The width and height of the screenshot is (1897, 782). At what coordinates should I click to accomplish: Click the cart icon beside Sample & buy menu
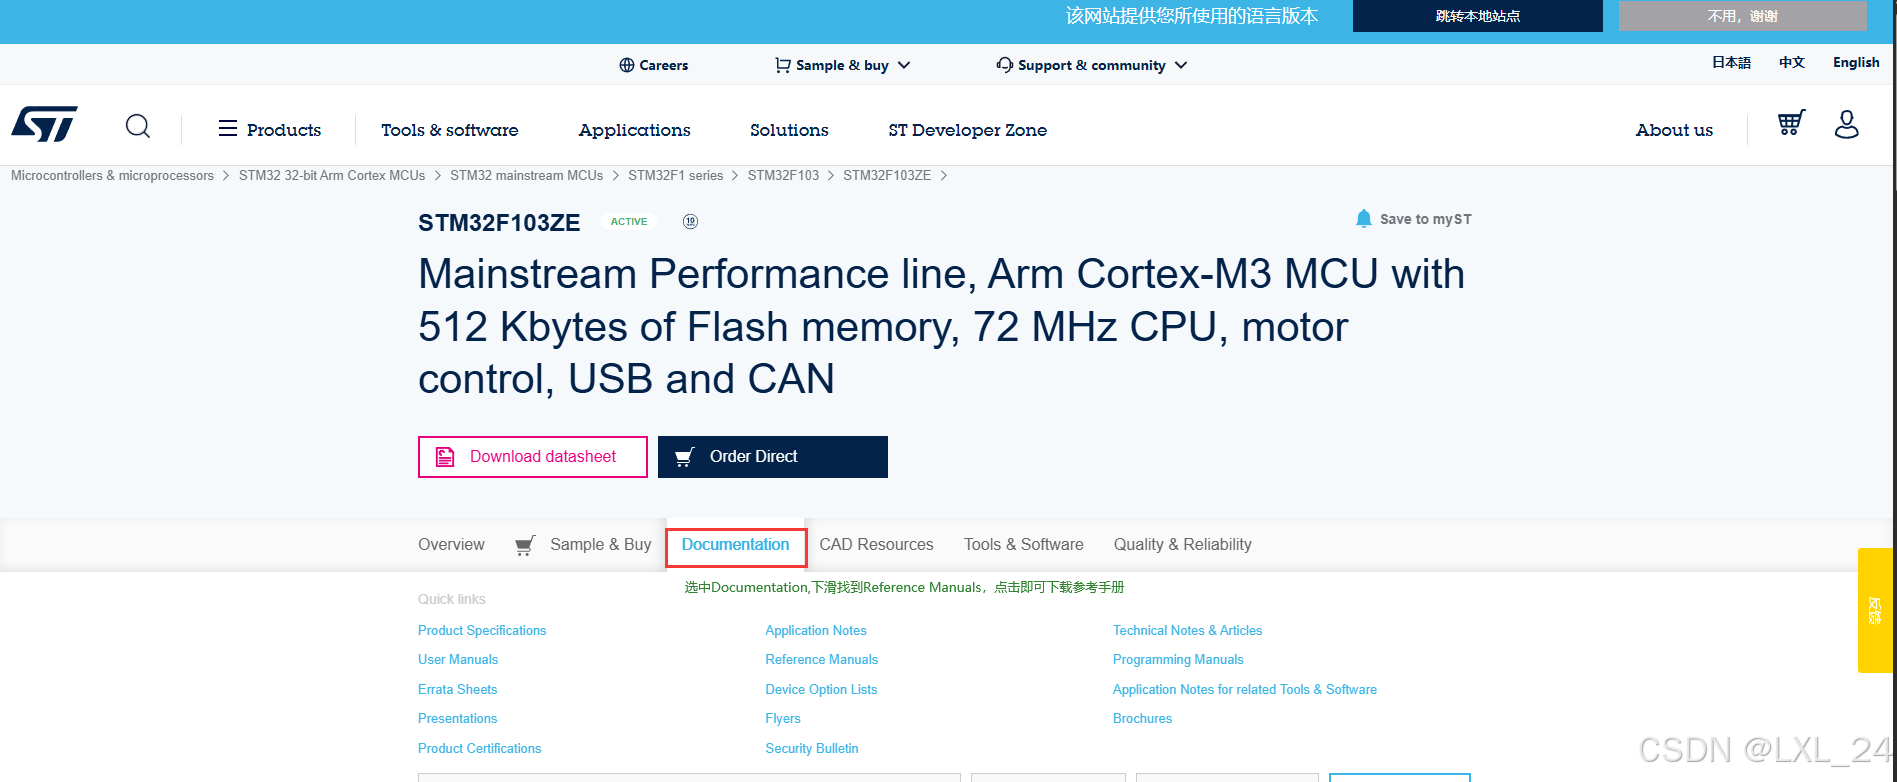point(783,65)
